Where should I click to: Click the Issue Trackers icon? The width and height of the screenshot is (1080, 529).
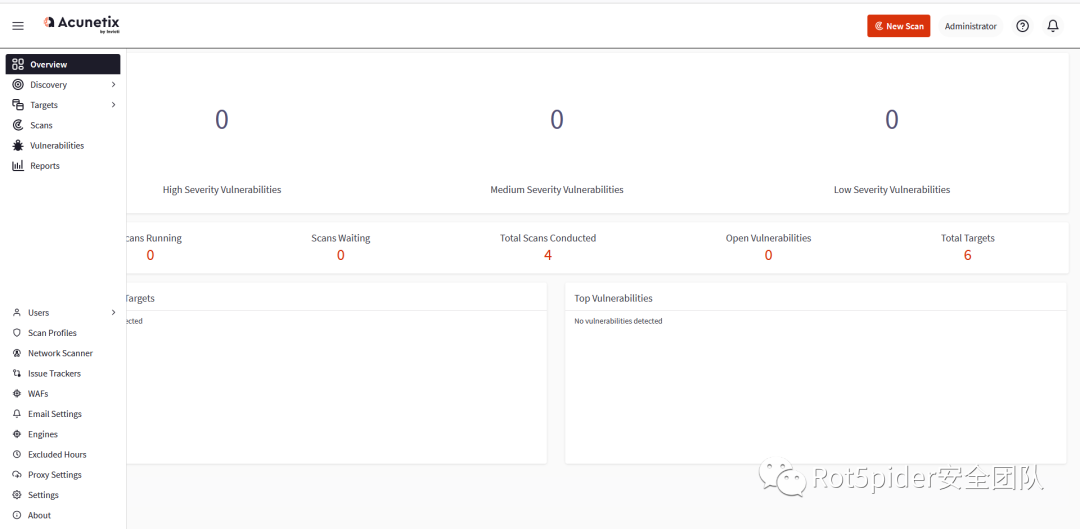pyautogui.click(x=17, y=373)
